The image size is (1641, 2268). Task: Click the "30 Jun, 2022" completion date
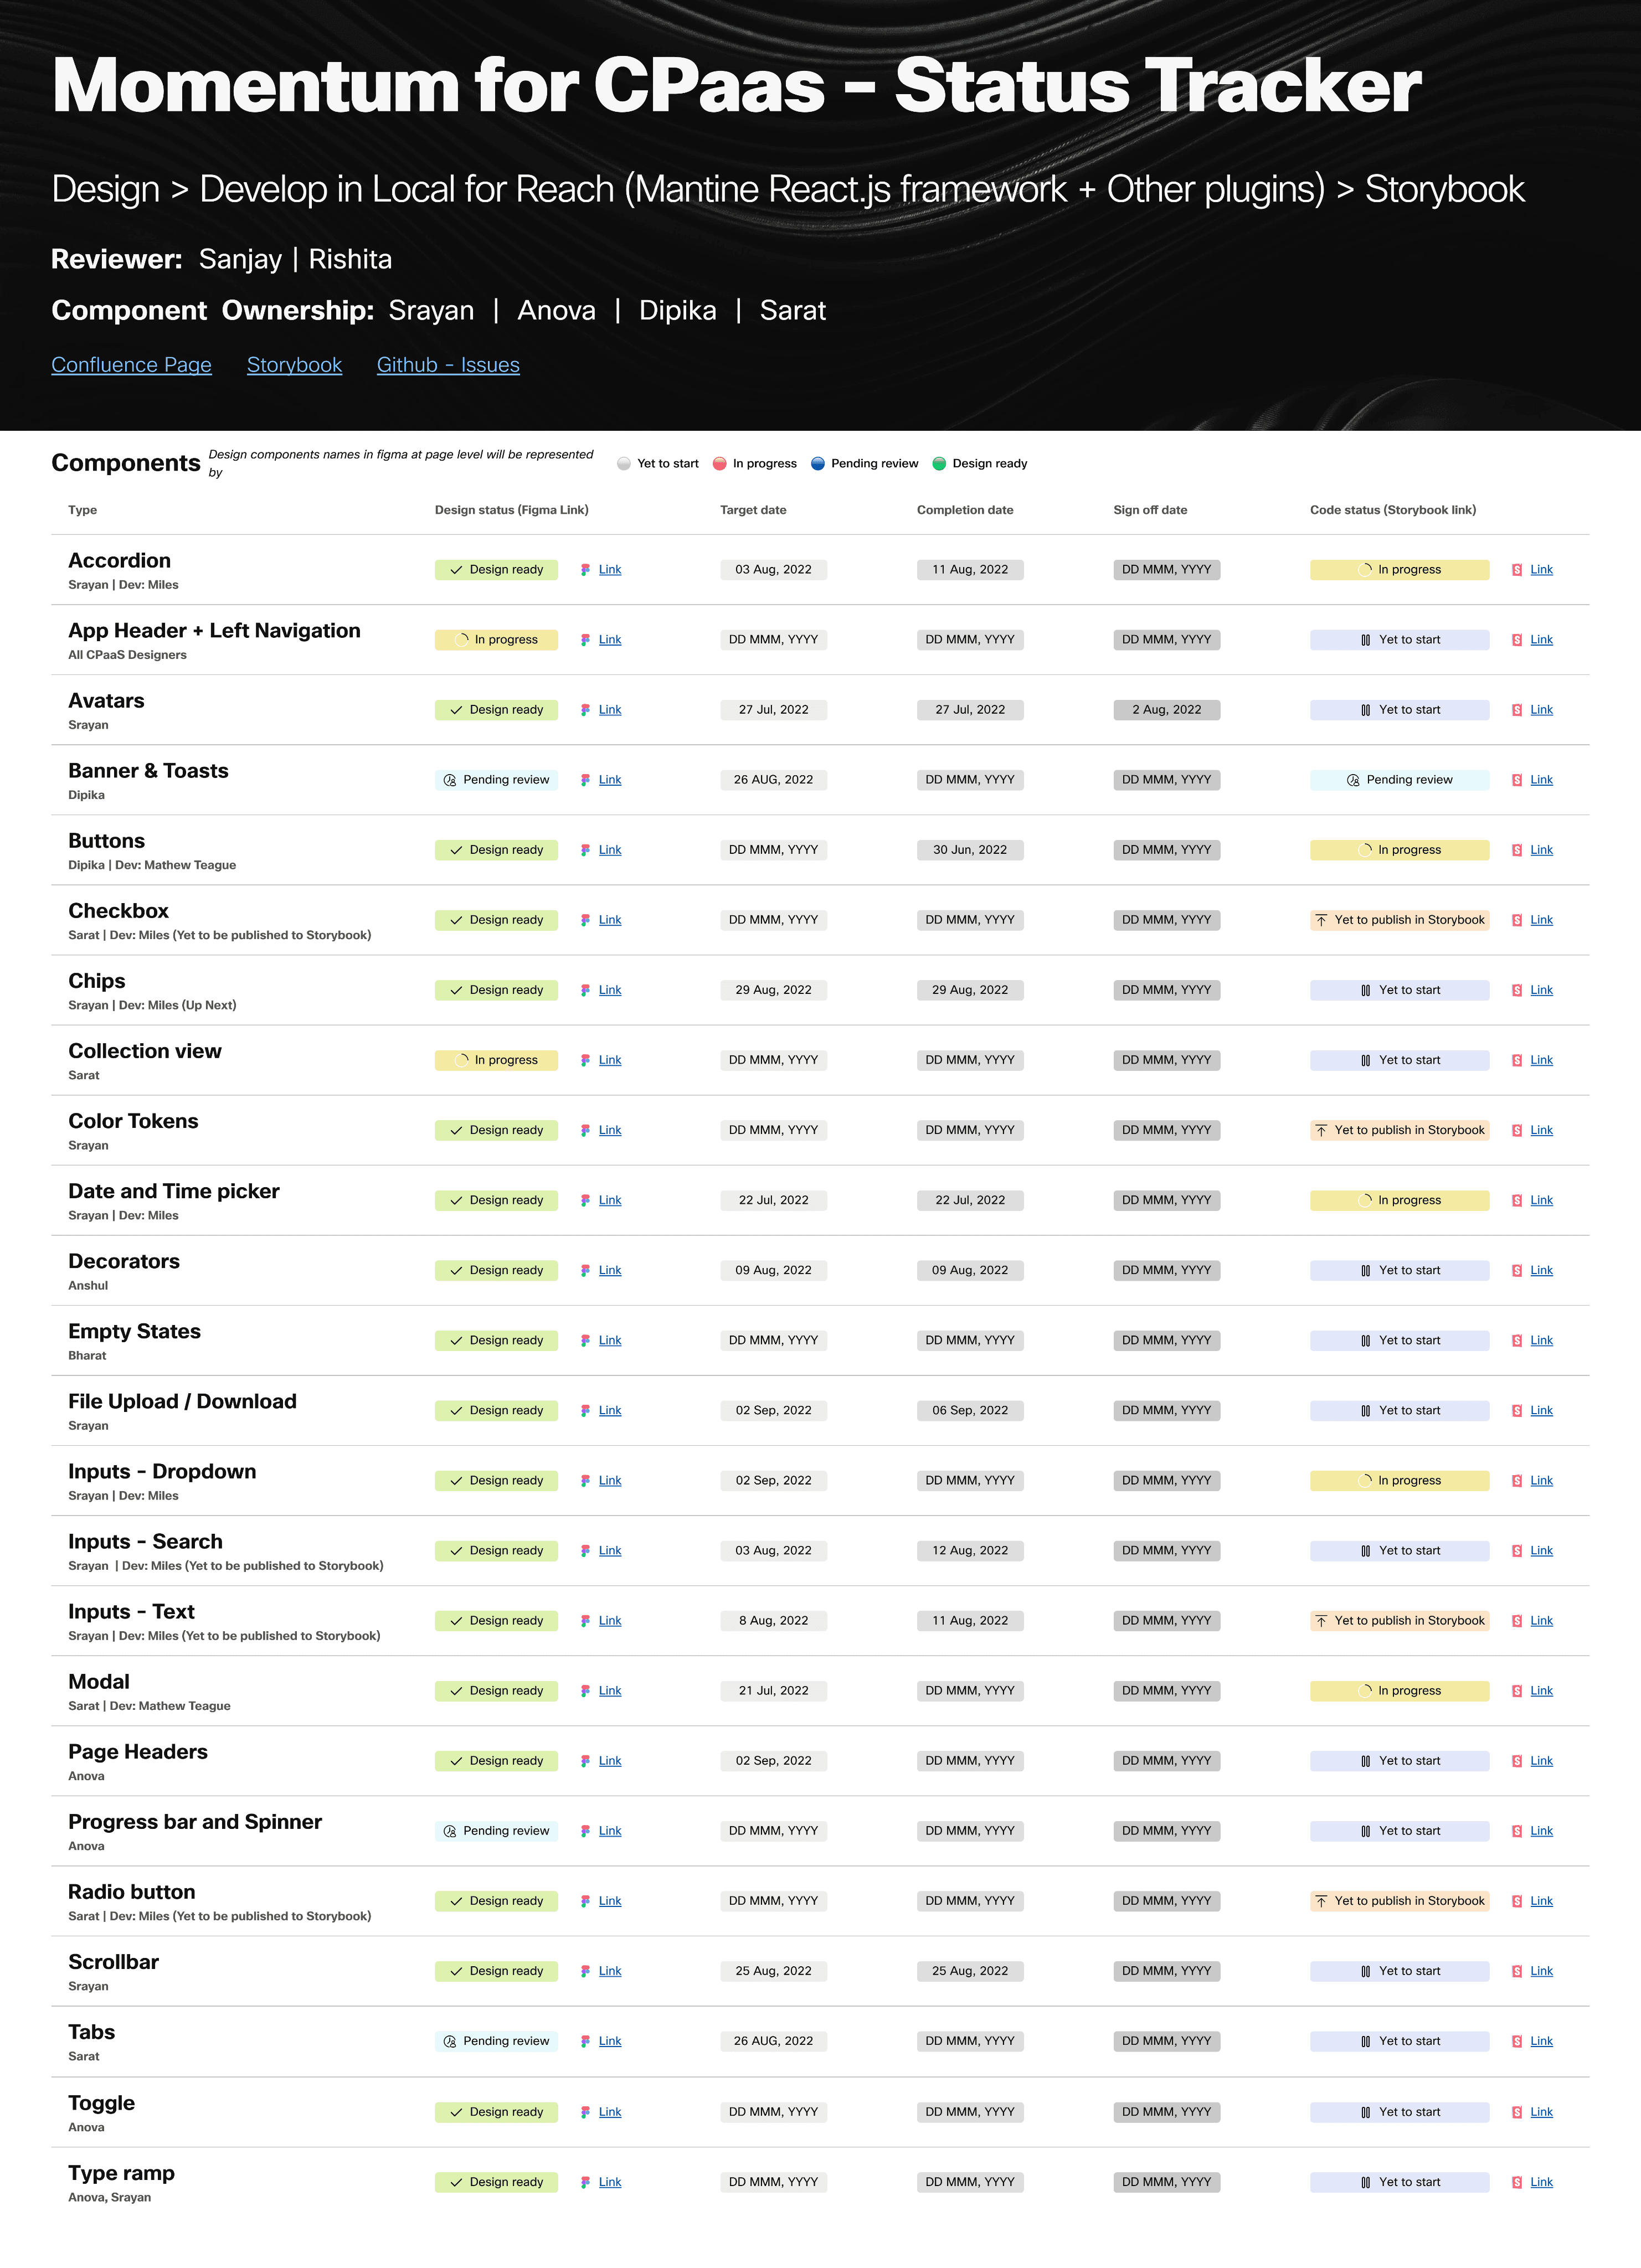point(970,850)
